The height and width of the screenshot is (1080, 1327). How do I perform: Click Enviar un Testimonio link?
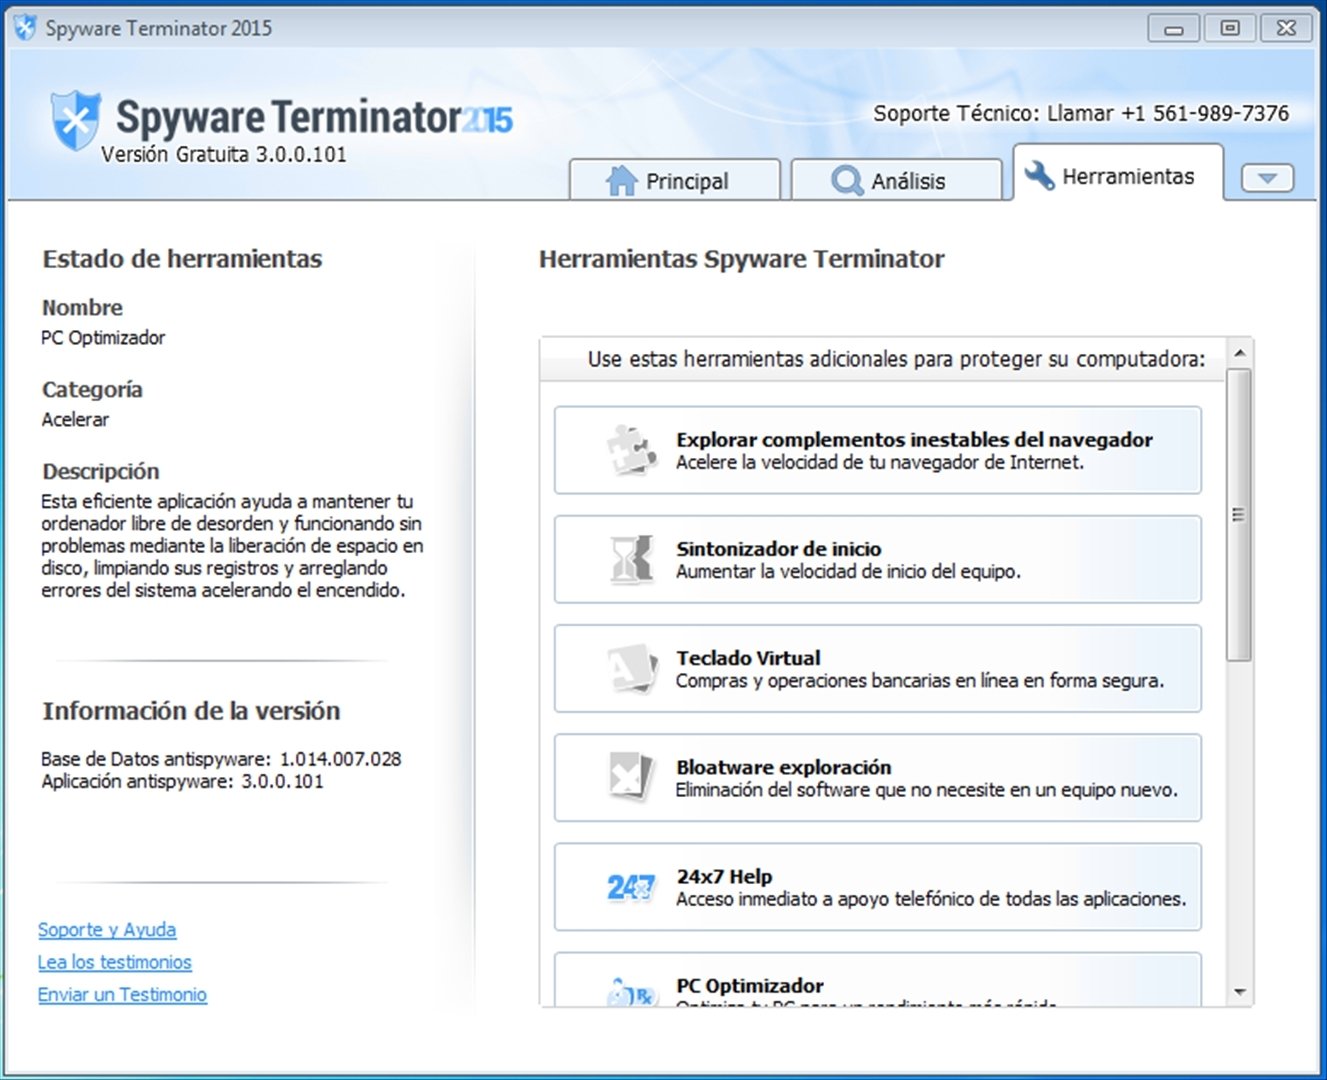tap(122, 995)
